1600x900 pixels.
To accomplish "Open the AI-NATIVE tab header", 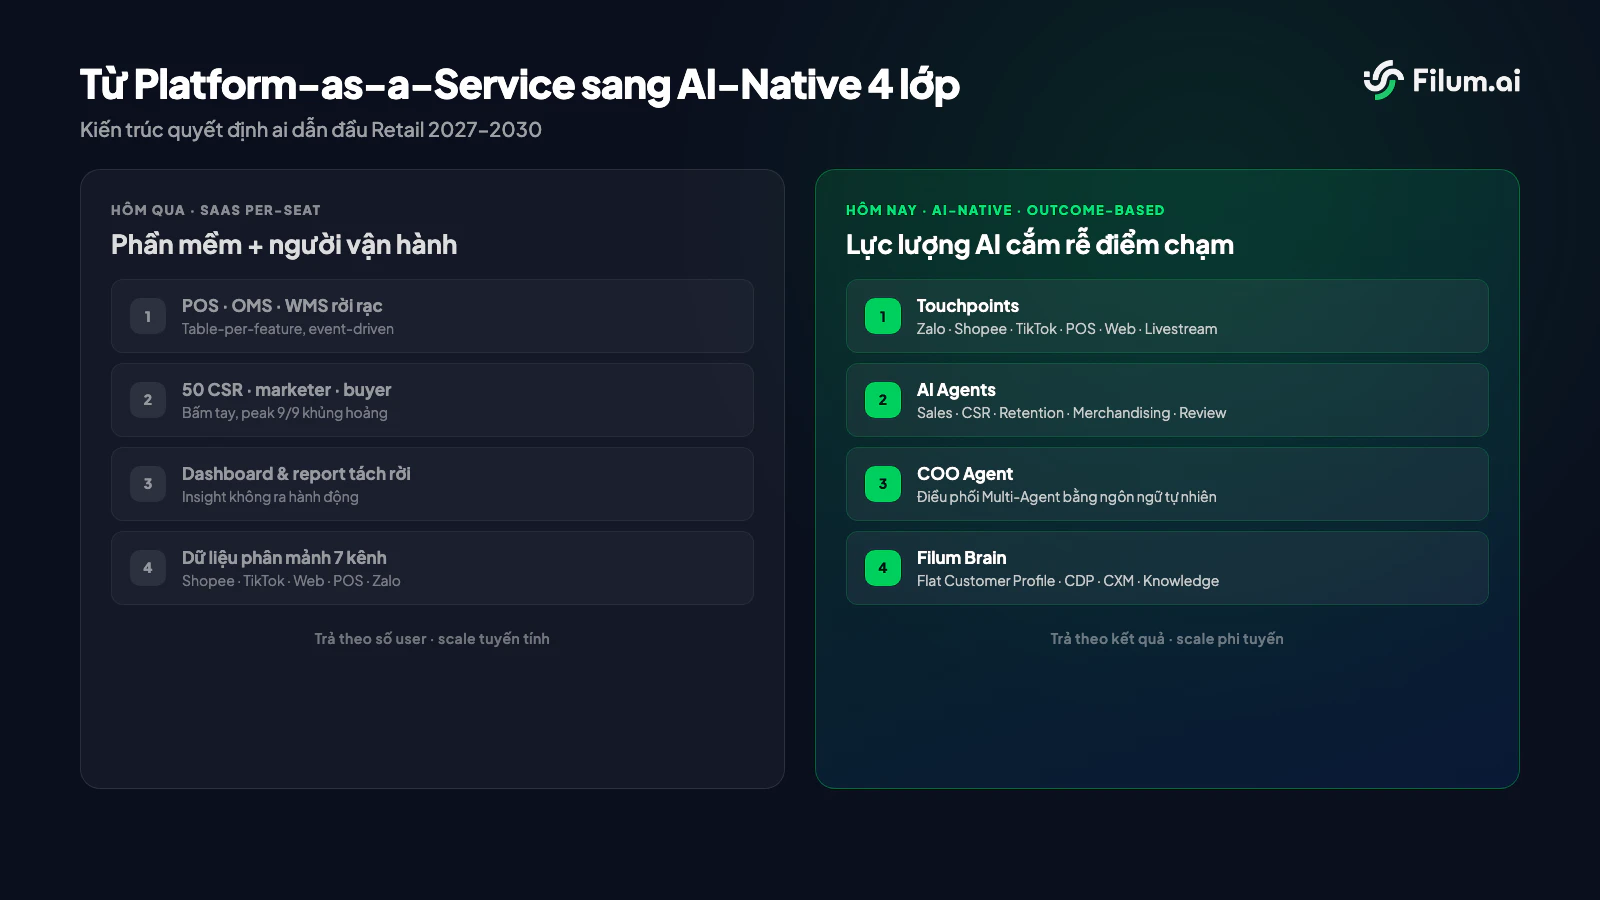I will point(971,210).
